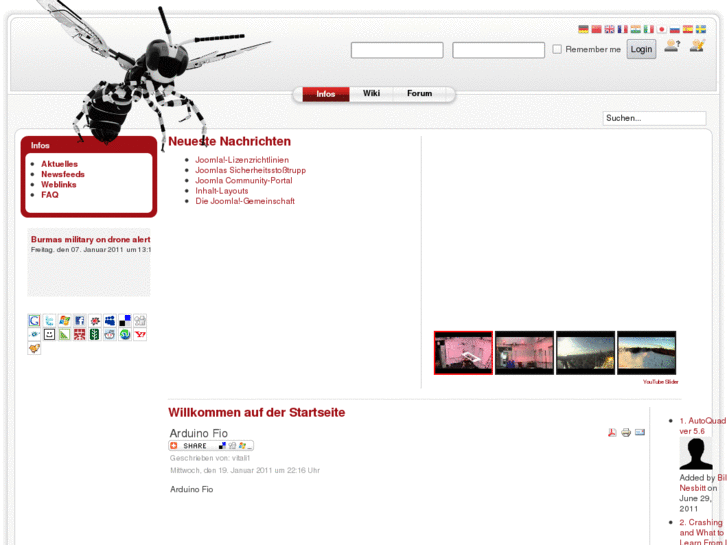The width and height of the screenshot is (727, 545).
Task: Open Joomlas Sicherheitsstoßtrupp link
Action: click(x=250, y=170)
